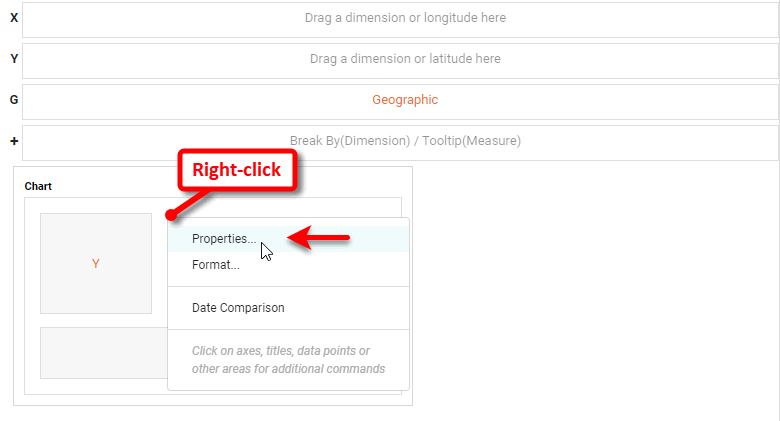Click the red Y letter in chart
The height and width of the screenshot is (421, 780).
click(x=96, y=264)
